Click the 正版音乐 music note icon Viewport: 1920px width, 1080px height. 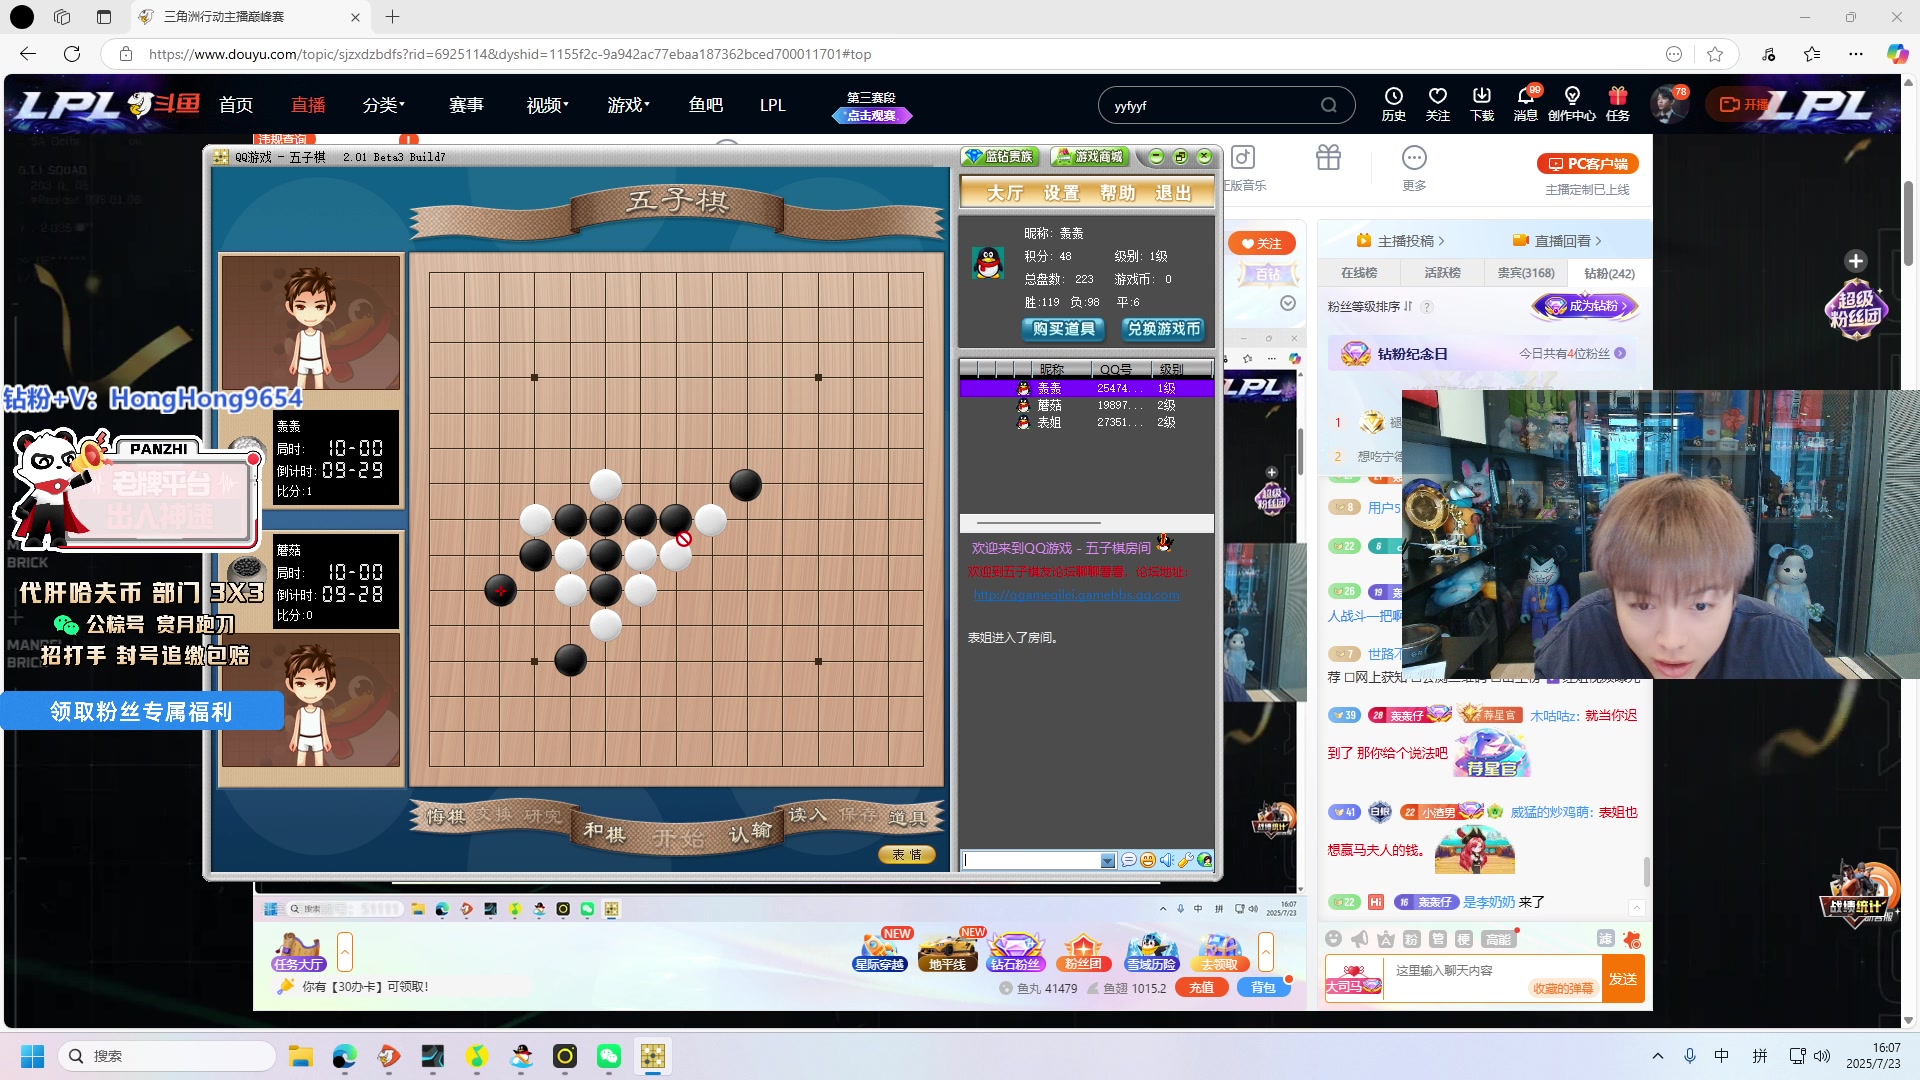tap(1243, 157)
